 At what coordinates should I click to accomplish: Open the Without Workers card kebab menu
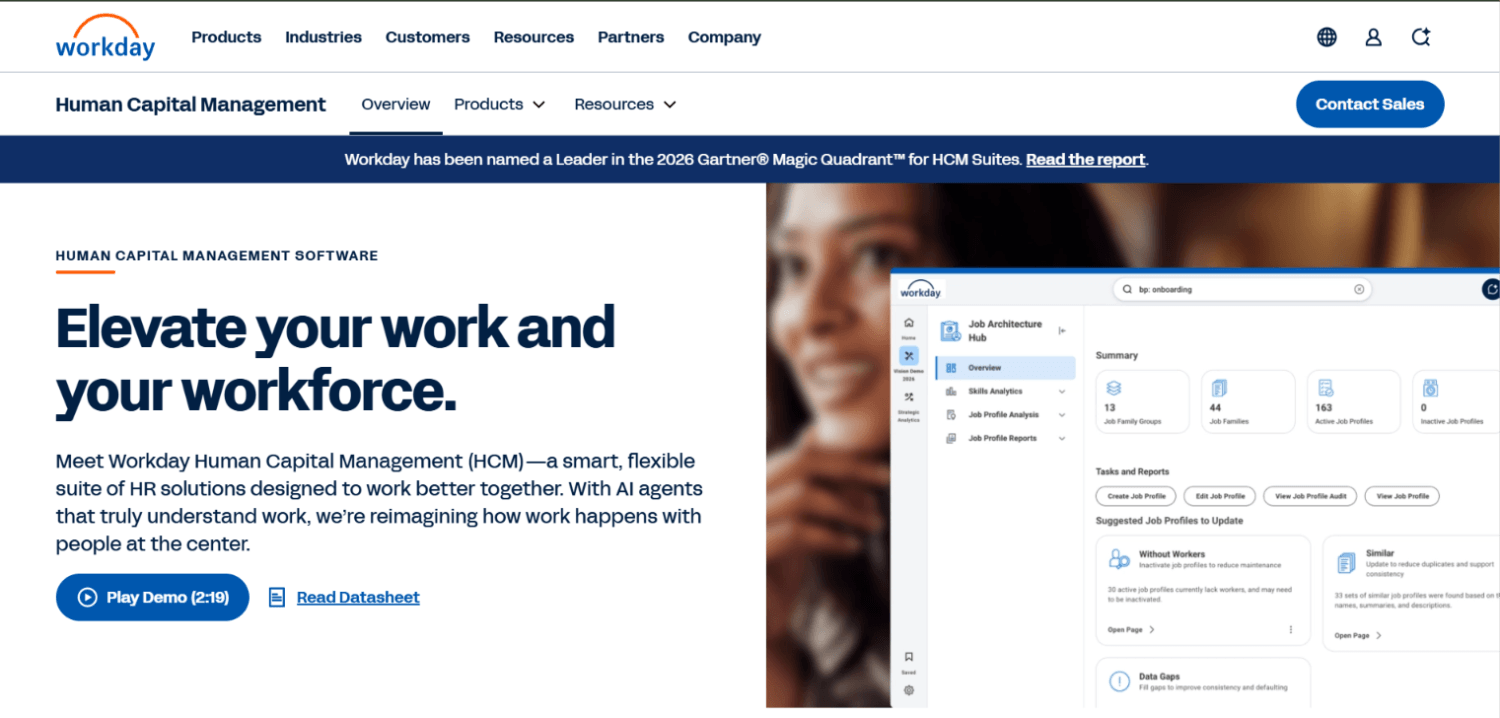1290,630
